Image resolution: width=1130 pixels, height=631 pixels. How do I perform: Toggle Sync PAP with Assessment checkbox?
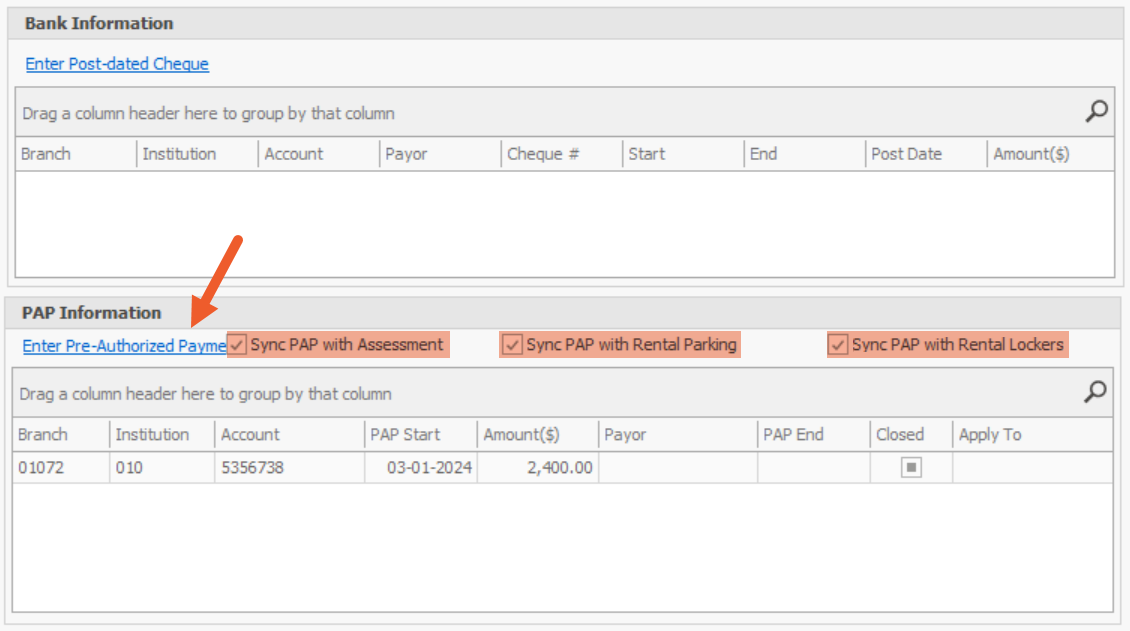[x=237, y=345]
